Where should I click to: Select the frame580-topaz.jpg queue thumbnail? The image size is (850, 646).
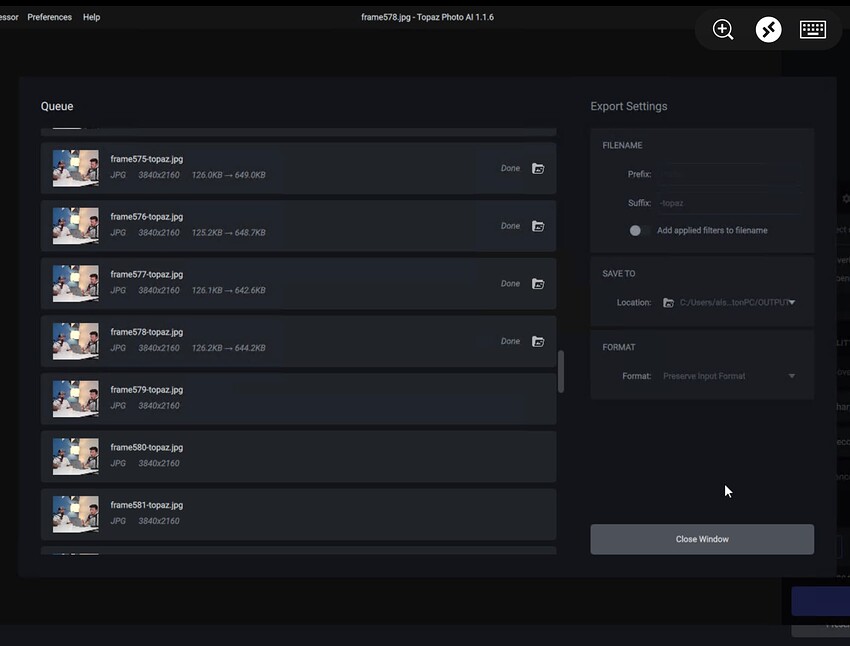click(x=76, y=457)
